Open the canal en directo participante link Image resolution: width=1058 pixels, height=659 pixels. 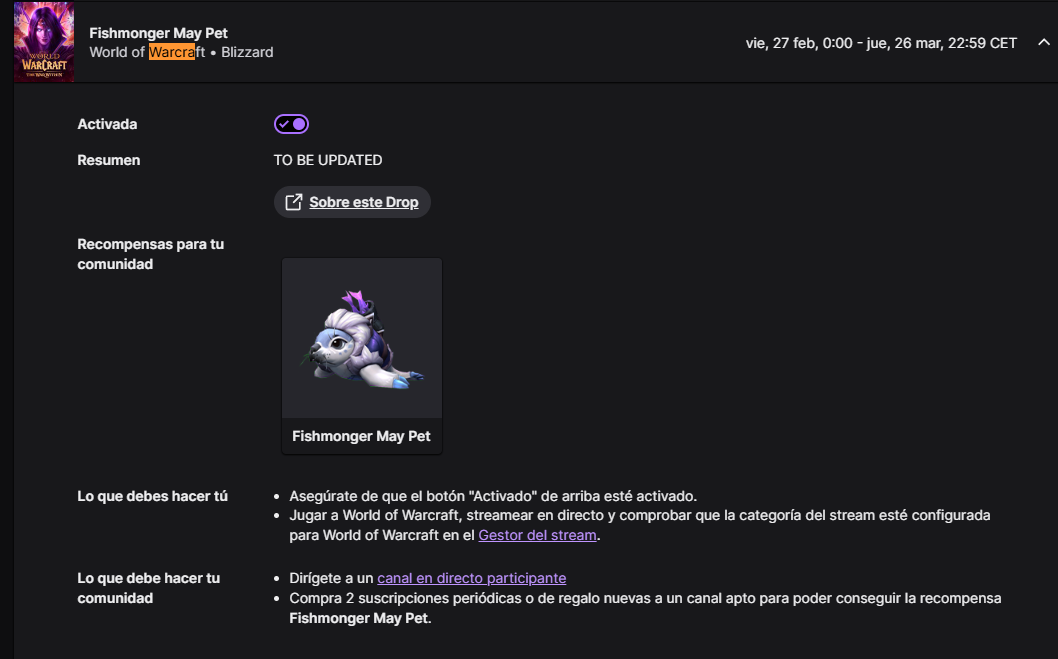click(471, 578)
